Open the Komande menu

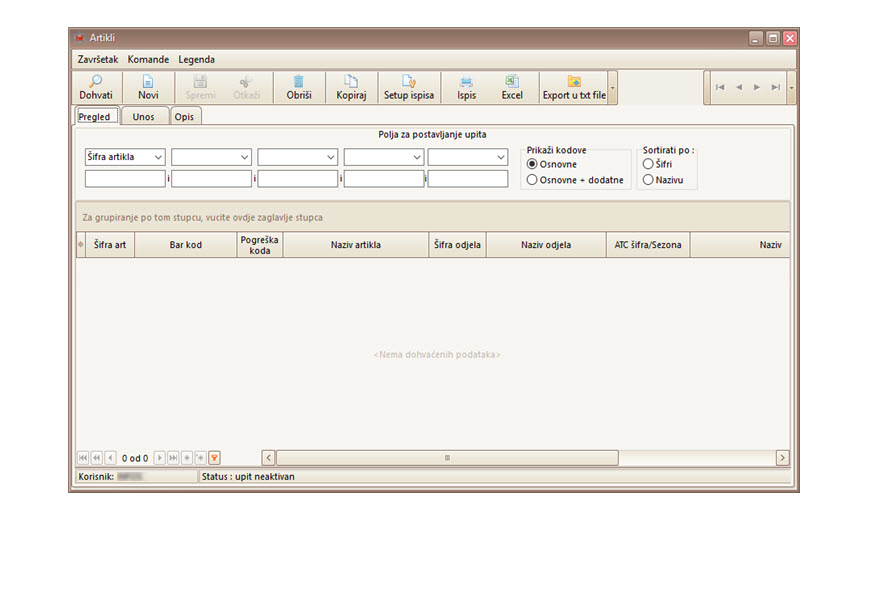point(148,59)
